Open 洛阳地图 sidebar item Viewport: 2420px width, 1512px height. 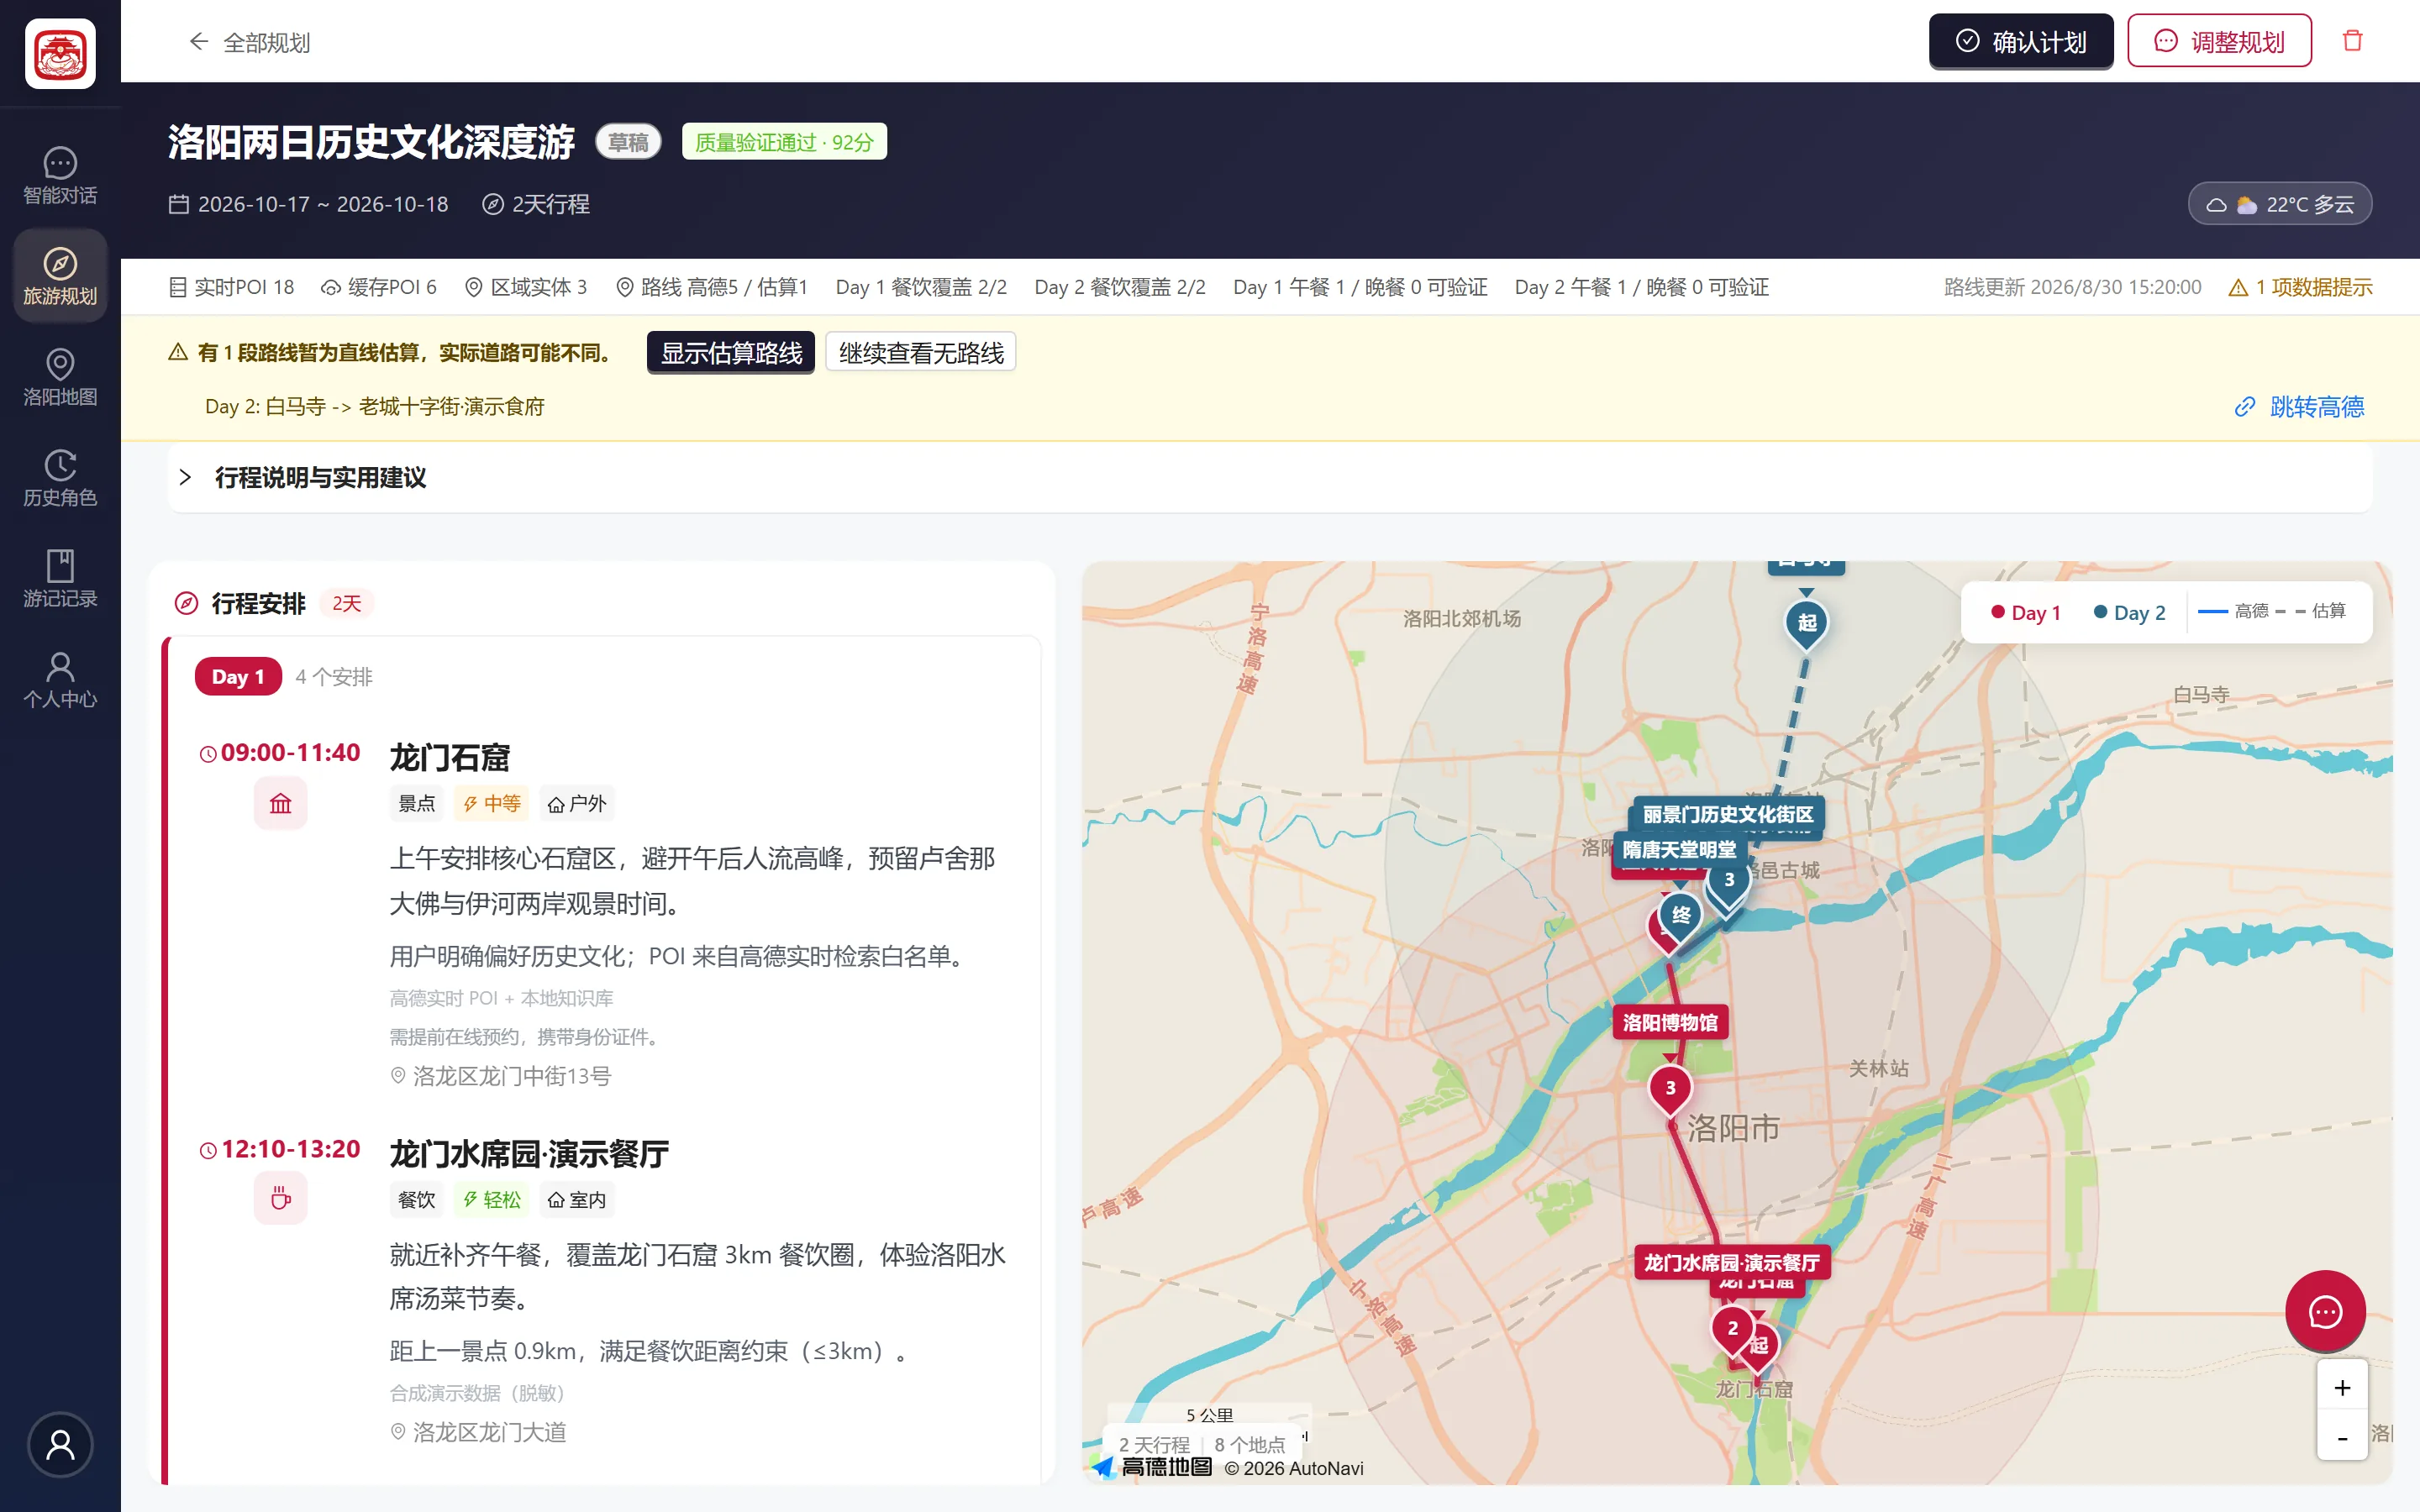(60, 378)
